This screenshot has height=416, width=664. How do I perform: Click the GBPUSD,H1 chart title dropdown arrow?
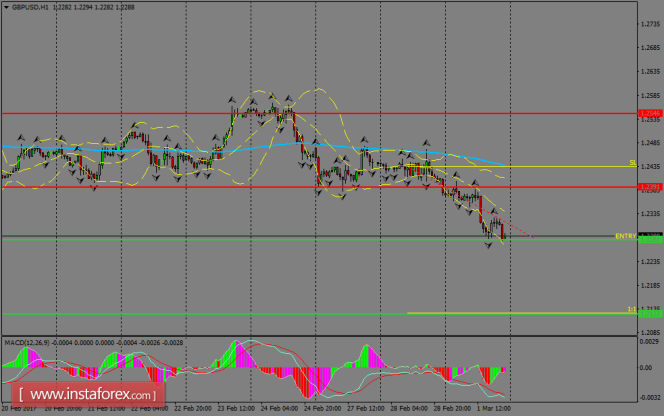point(6,7)
